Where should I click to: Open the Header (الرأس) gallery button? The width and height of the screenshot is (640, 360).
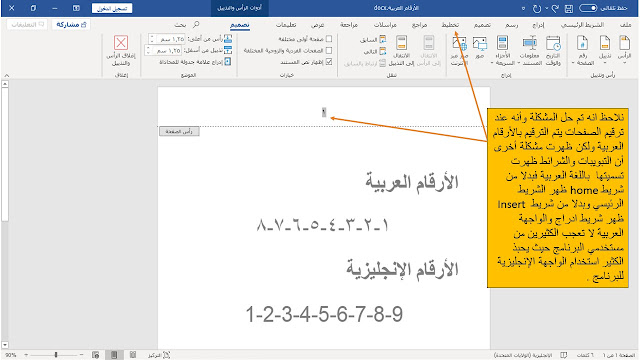[x=624, y=51]
